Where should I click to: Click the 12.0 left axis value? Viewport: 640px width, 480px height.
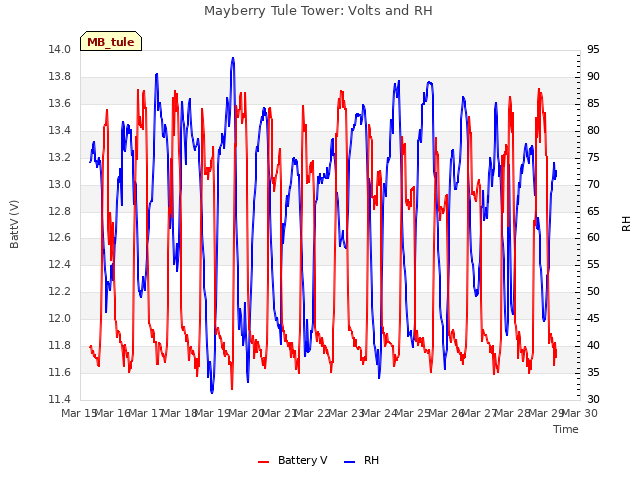pyautogui.click(x=60, y=318)
